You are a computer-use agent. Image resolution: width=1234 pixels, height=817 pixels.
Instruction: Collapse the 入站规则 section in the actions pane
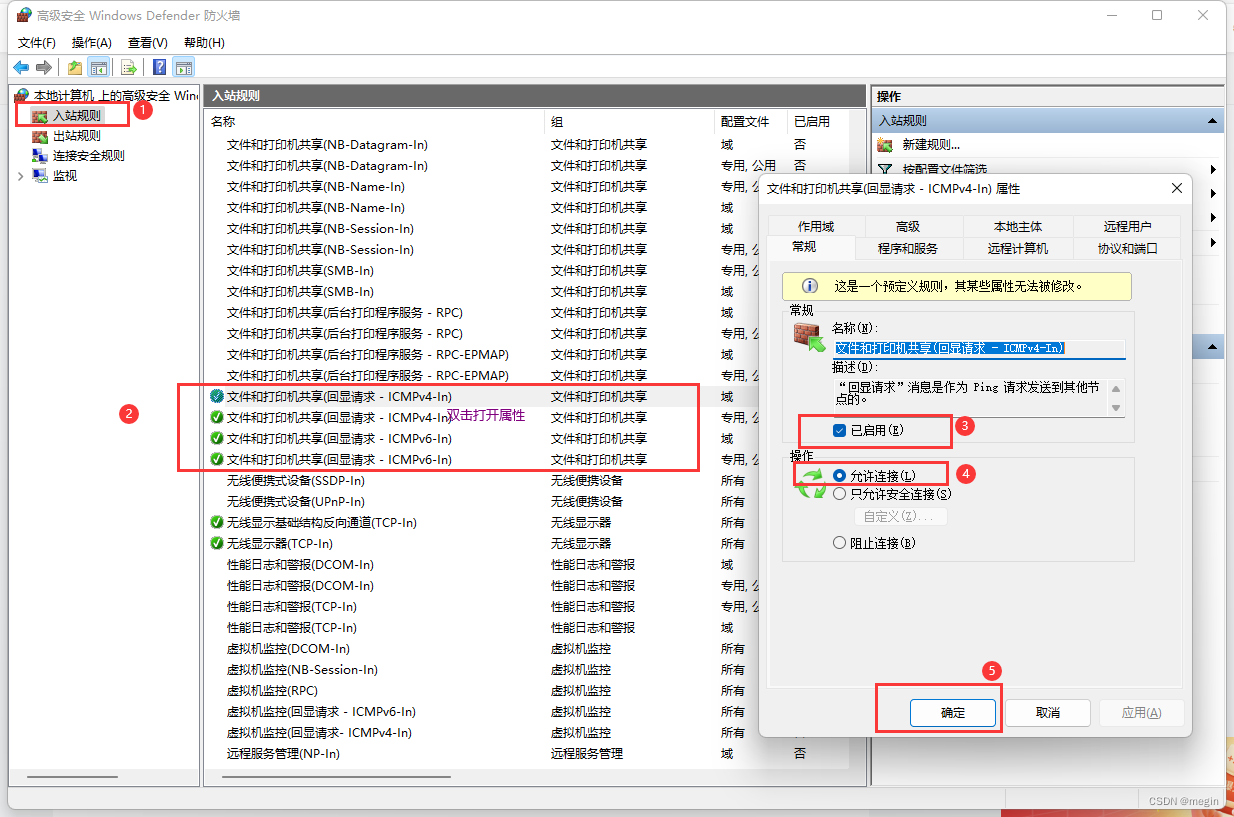coord(1213,121)
